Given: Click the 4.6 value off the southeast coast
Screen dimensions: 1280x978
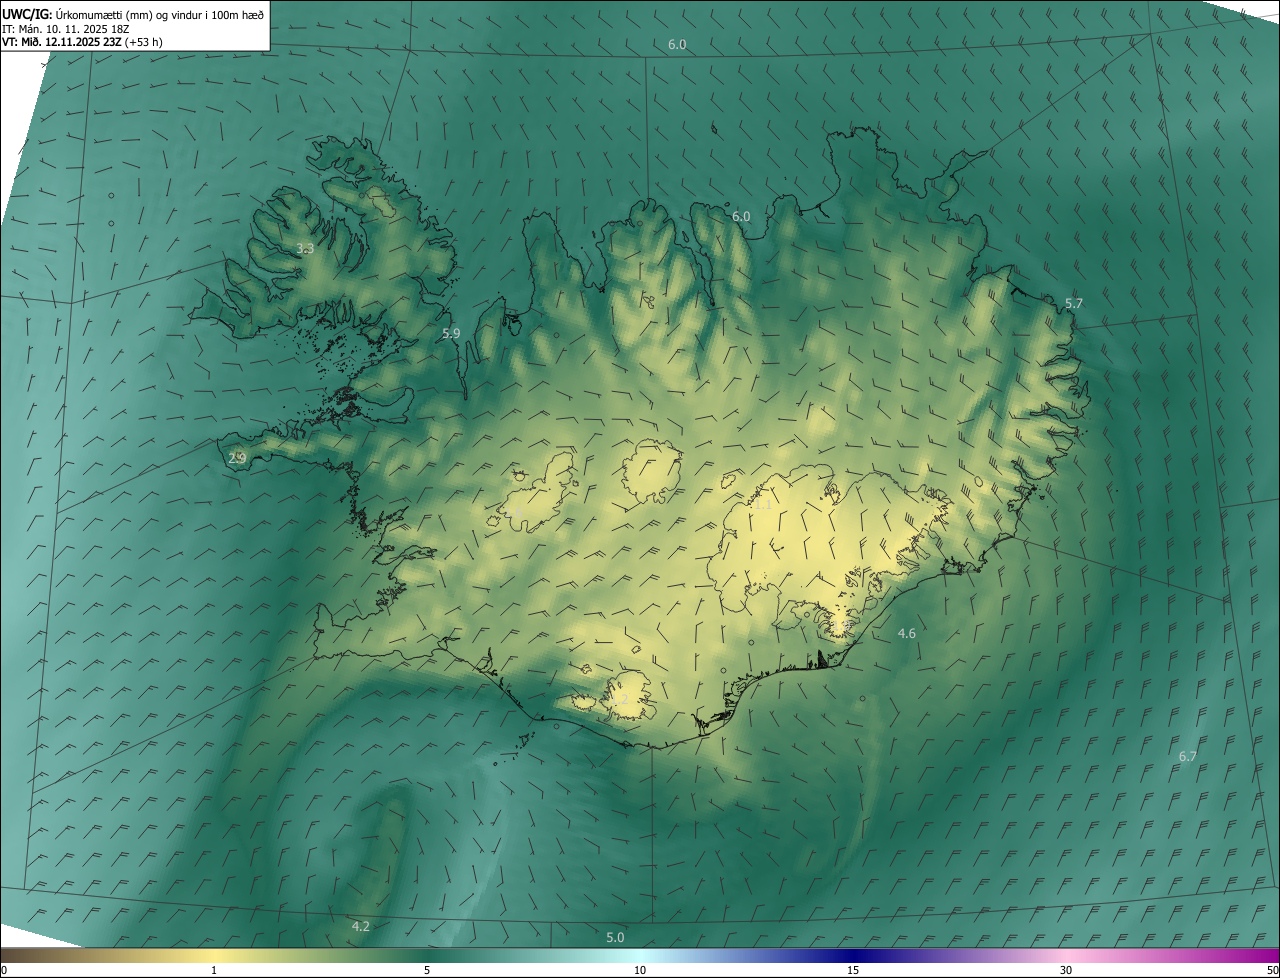Looking at the screenshot, I should click(x=907, y=633).
